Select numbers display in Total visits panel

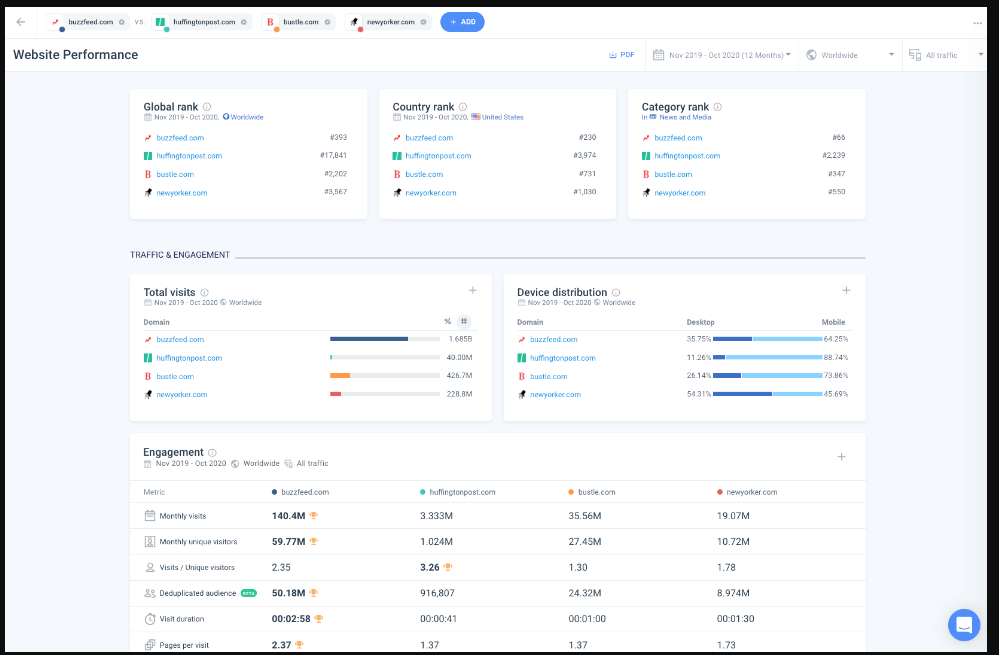[x=463, y=322]
